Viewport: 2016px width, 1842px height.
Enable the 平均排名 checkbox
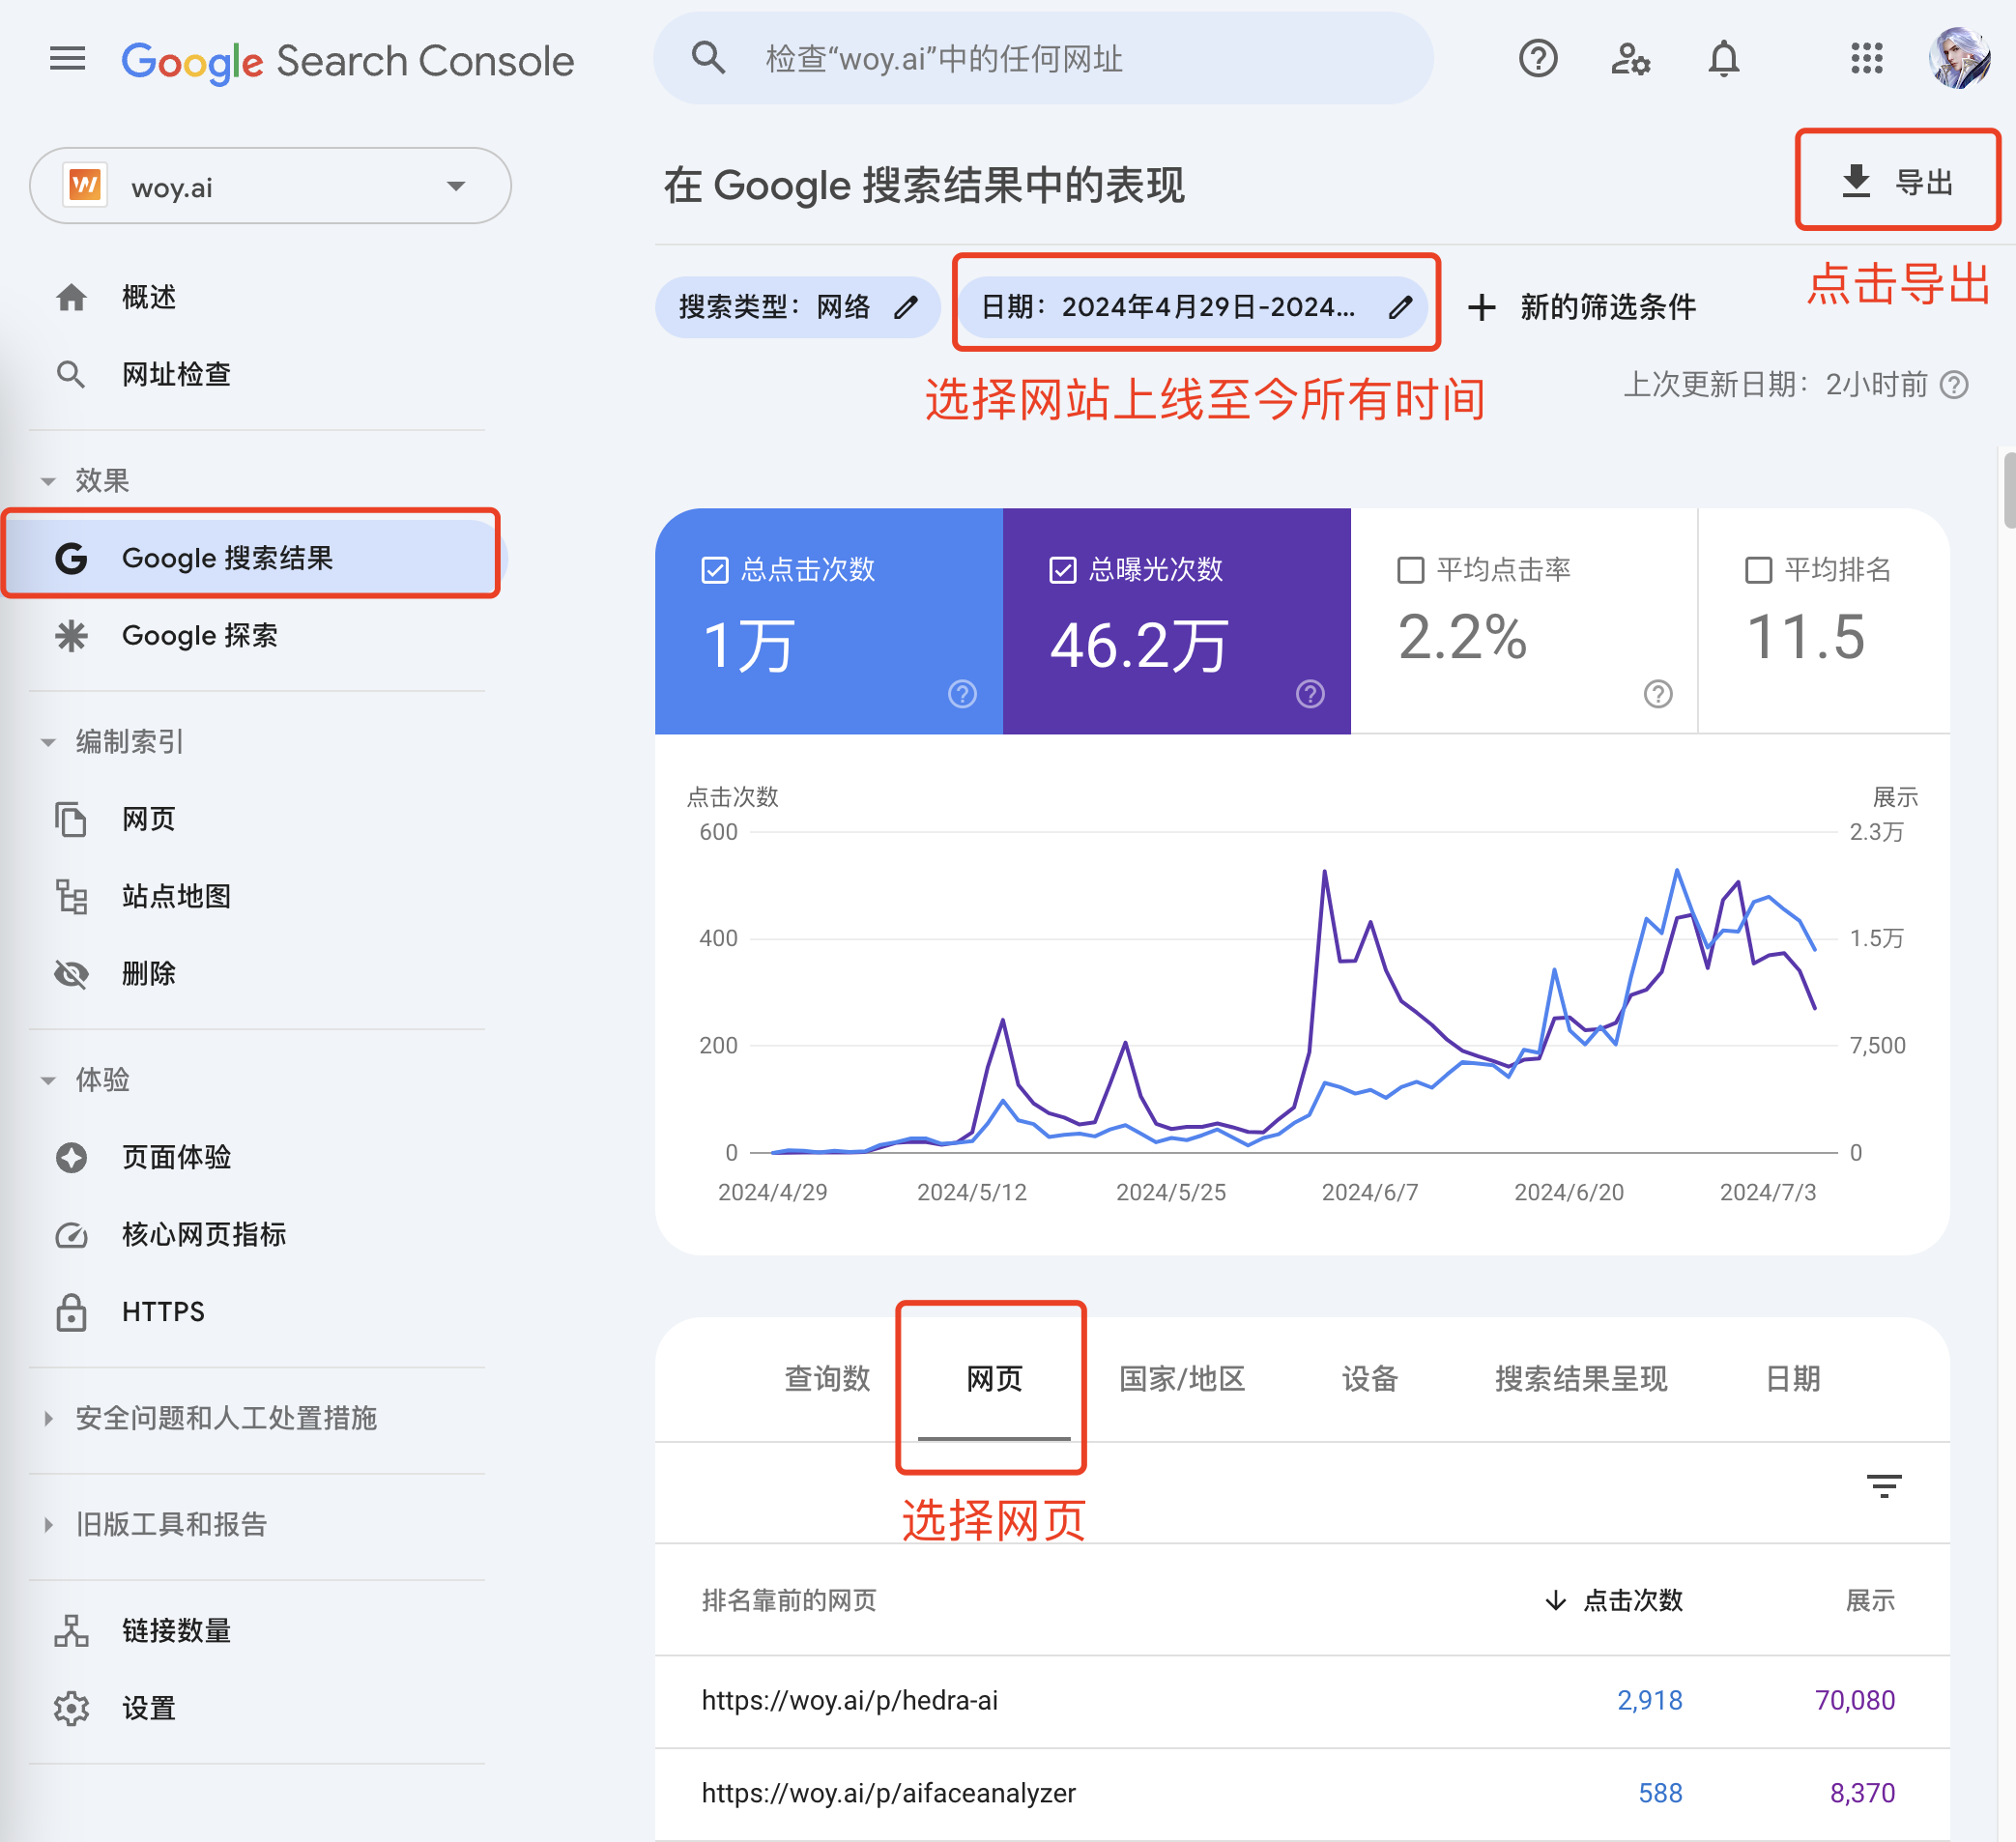(x=1758, y=570)
